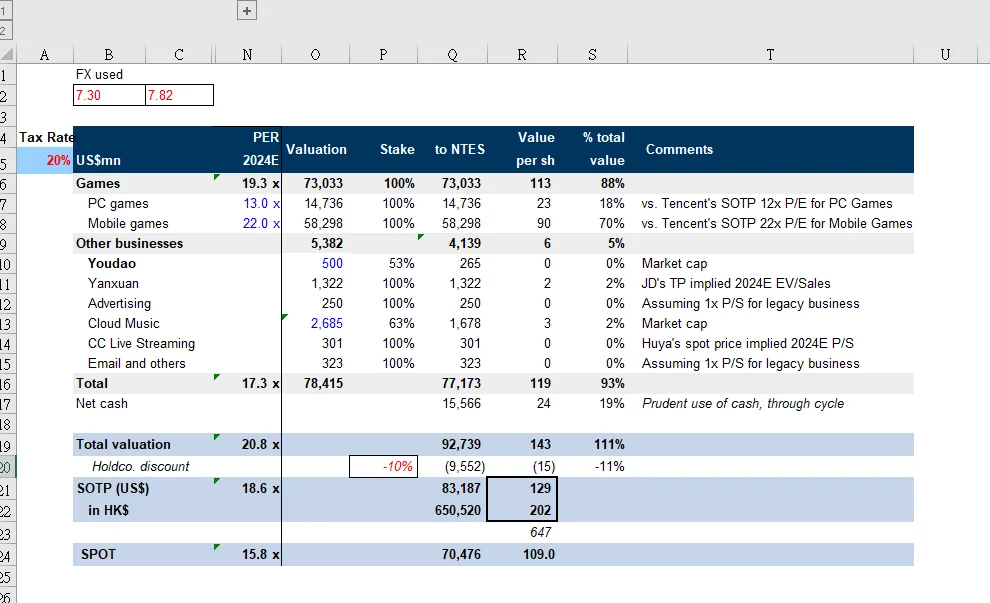Select column S header
This screenshot has width=990, height=603.
pyautogui.click(x=592, y=54)
